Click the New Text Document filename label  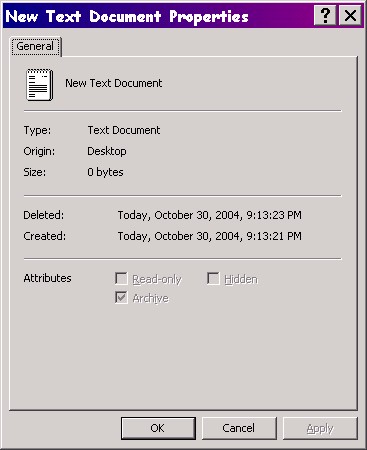click(x=114, y=83)
